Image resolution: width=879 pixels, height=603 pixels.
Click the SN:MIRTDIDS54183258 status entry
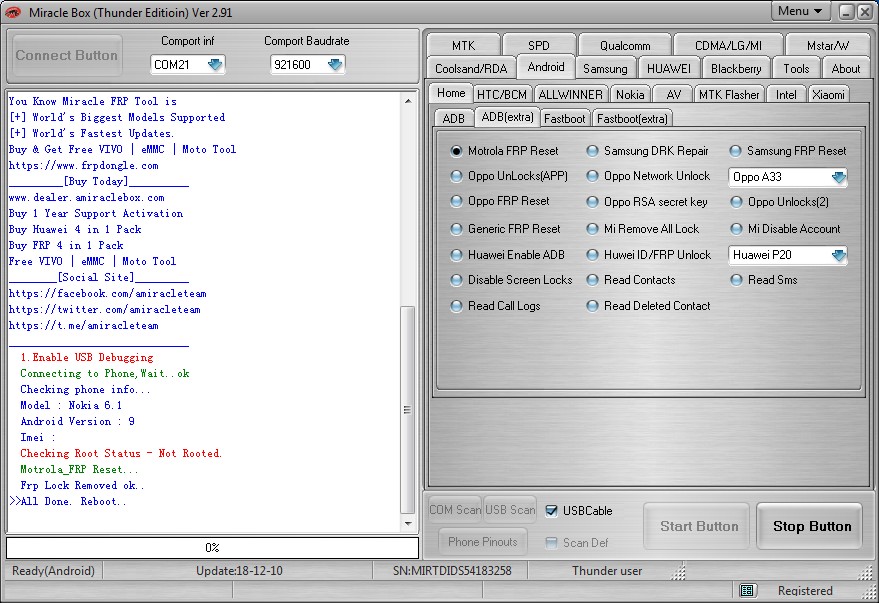point(452,570)
